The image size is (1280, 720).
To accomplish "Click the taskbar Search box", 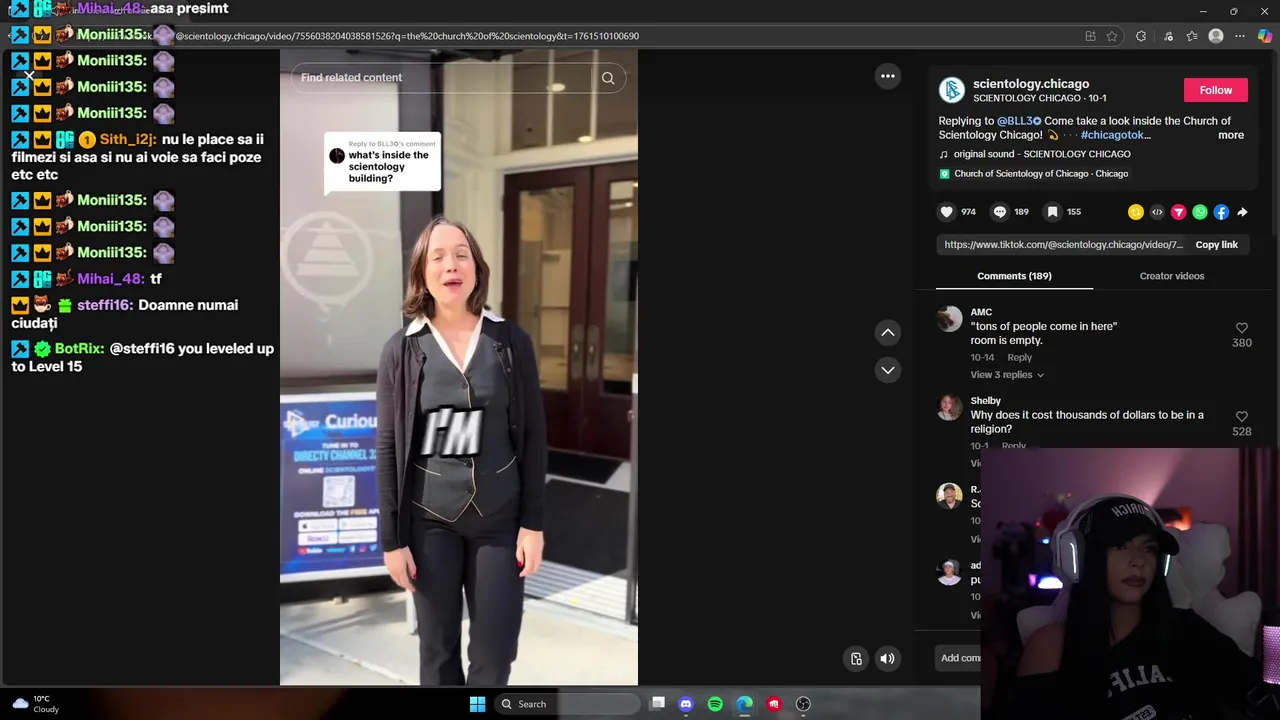I will click(x=566, y=704).
